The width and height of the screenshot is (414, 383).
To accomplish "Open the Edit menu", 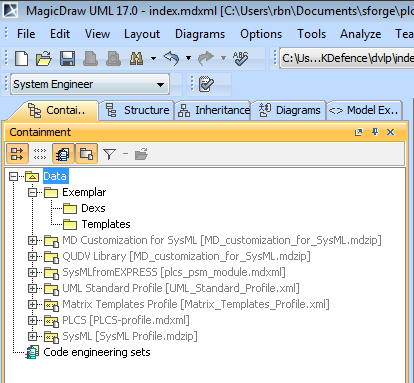I will 60,34.
